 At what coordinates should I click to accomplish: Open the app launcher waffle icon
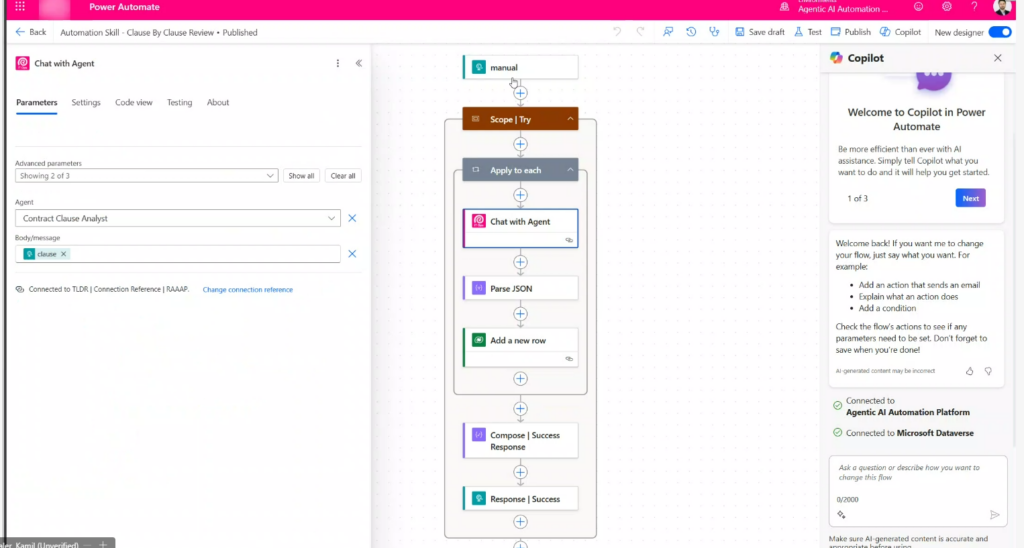click(x=20, y=7)
